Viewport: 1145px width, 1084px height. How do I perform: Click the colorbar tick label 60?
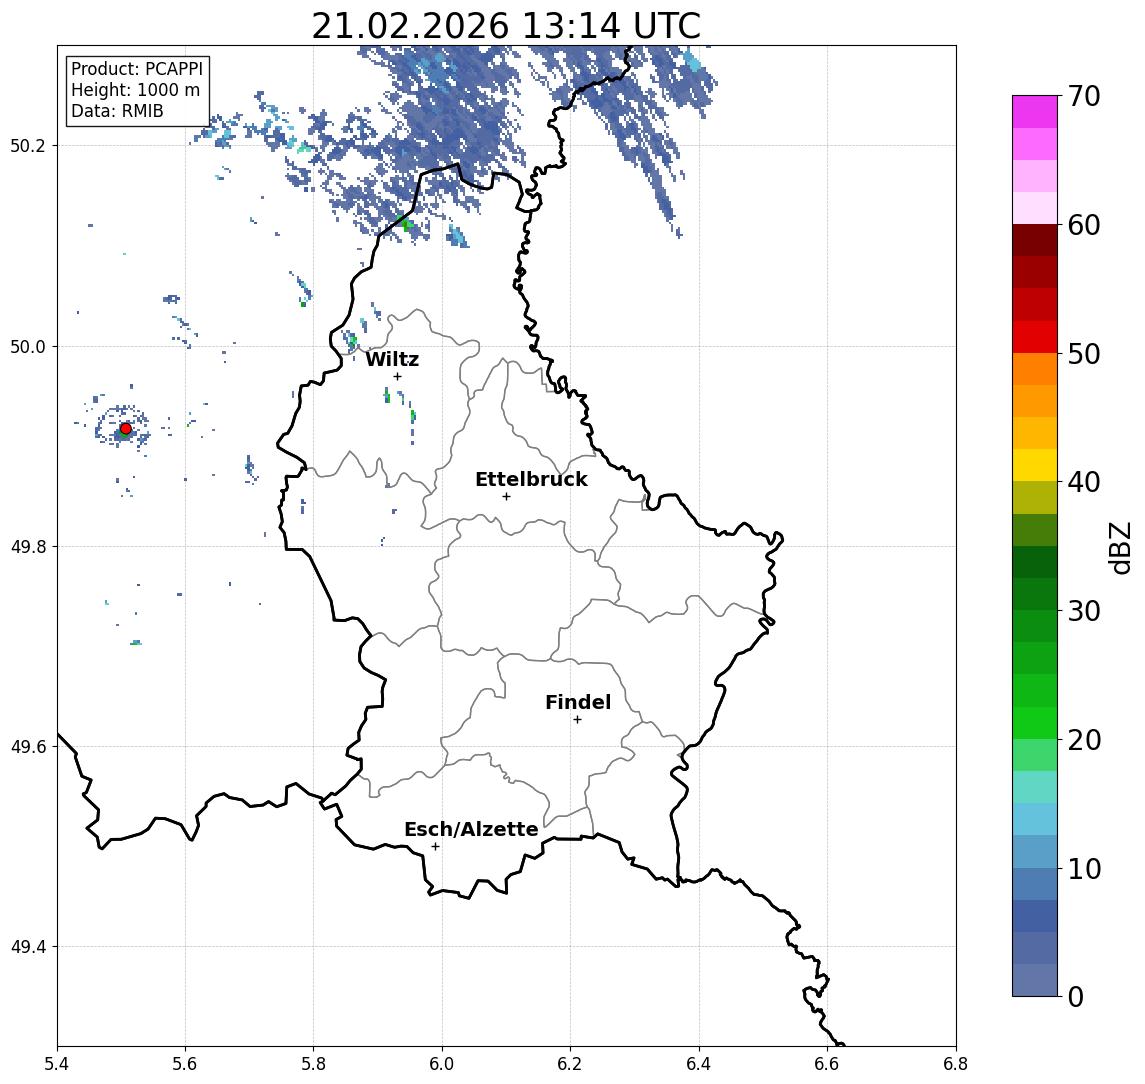click(1084, 225)
